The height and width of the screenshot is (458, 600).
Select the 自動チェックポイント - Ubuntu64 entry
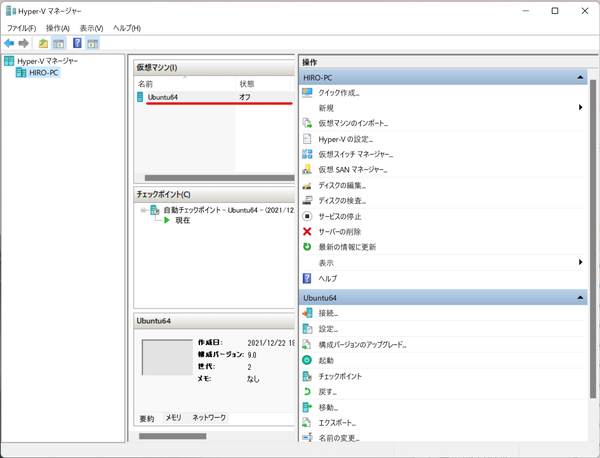tap(229, 210)
